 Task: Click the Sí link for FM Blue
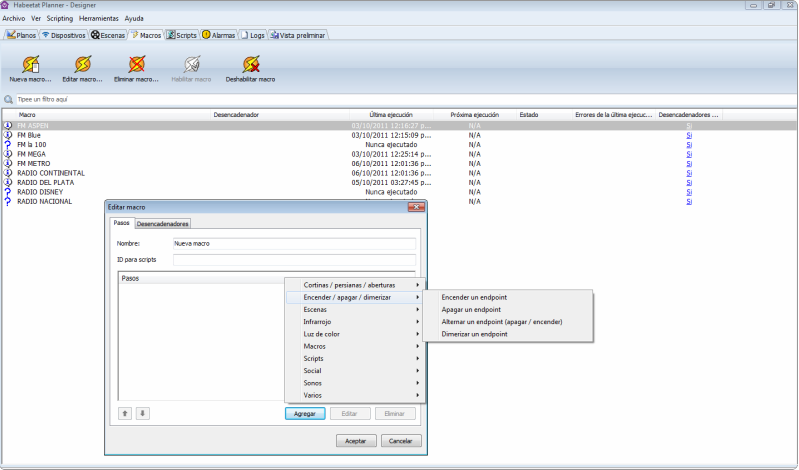689,135
